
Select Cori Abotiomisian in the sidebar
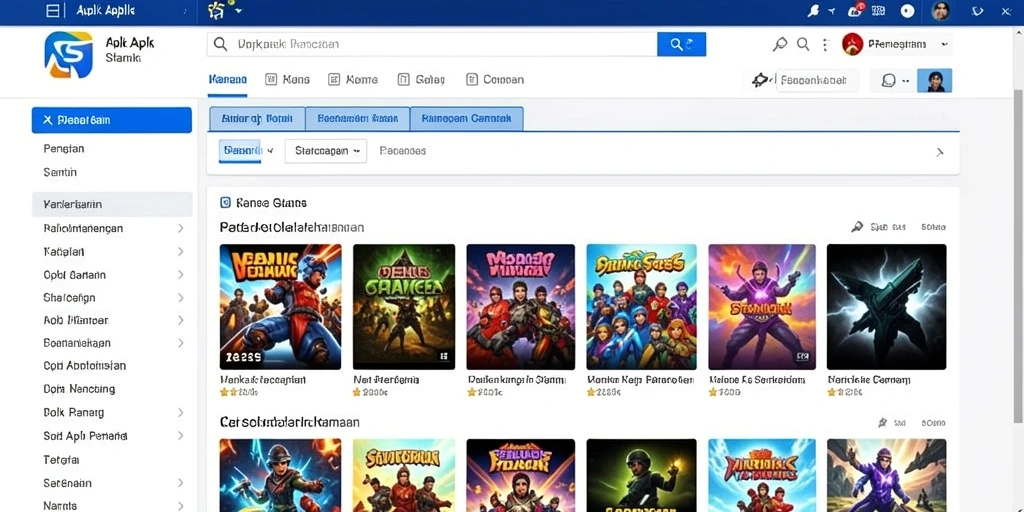pyautogui.click(x=85, y=366)
